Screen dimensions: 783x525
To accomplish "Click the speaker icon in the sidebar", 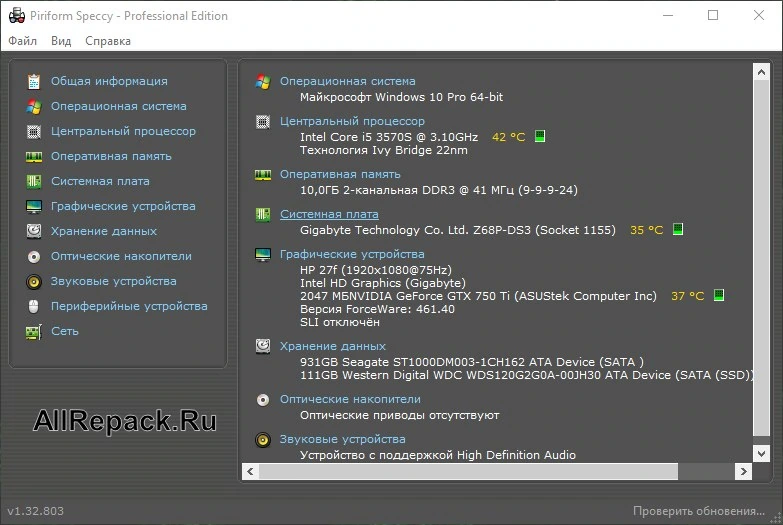I will (33, 282).
